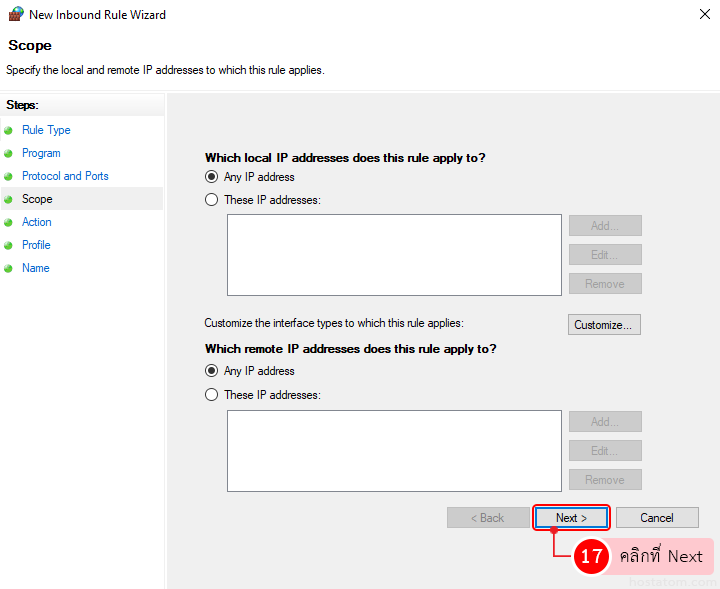This screenshot has width=720, height=589.
Task: Click the green bullet beside Profile
Action: (9, 245)
